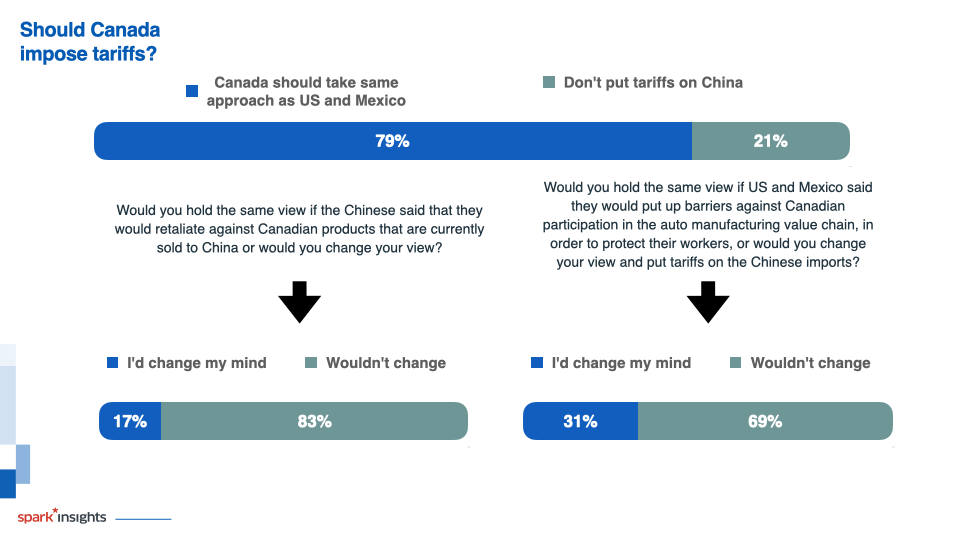
Task: Select the 69% bar segment
Action: (765, 421)
